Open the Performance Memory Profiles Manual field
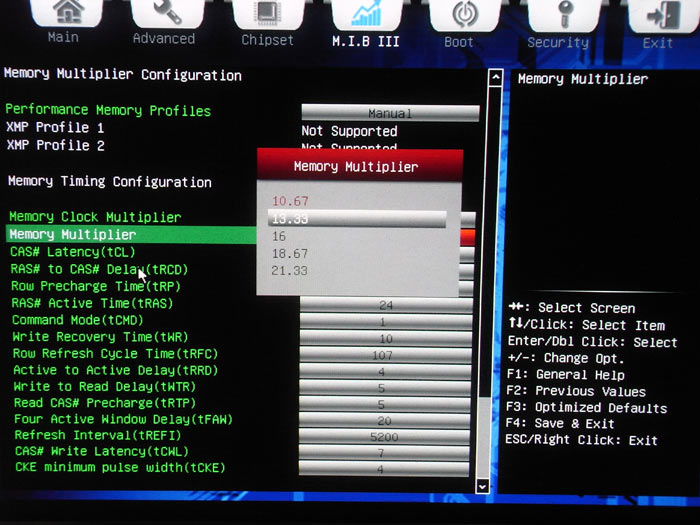This screenshot has height=525, width=700. (390, 113)
